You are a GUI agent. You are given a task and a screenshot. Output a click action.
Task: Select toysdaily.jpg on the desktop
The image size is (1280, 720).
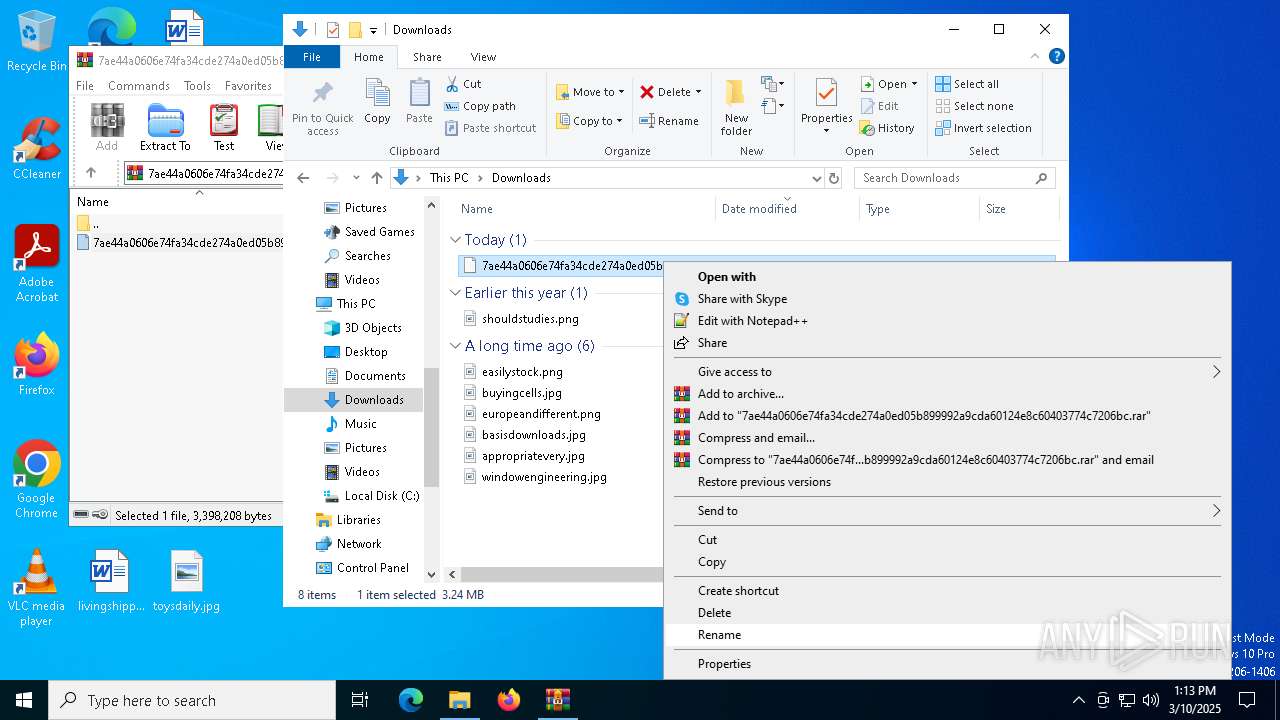pyautogui.click(x=186, y=581)
